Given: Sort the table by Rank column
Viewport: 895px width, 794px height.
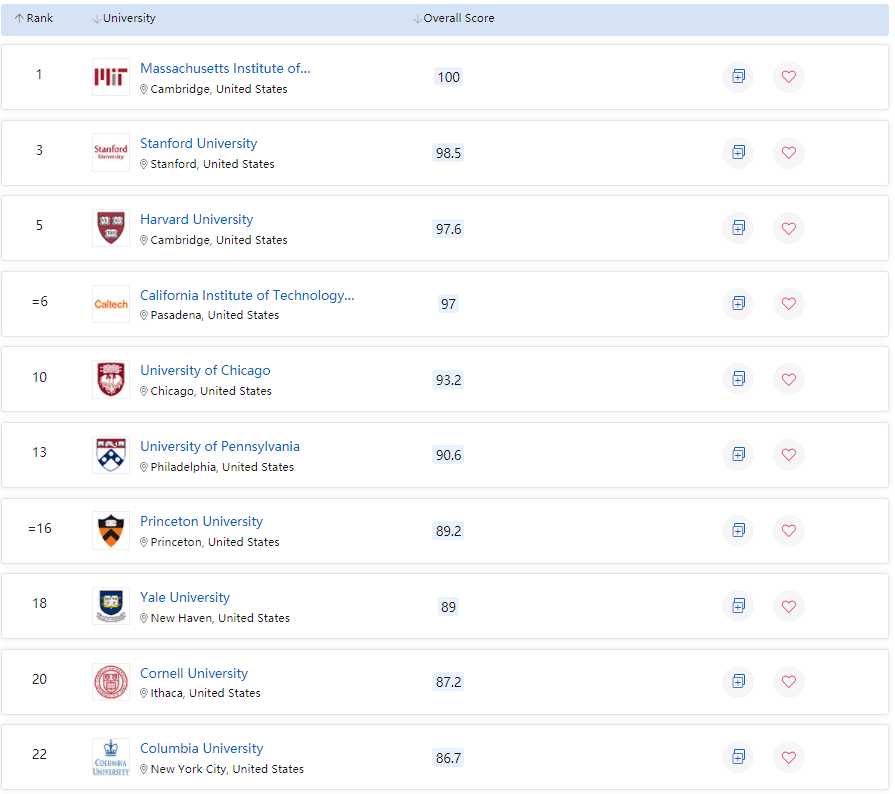Looking at the screenshot, I should 34,18.
